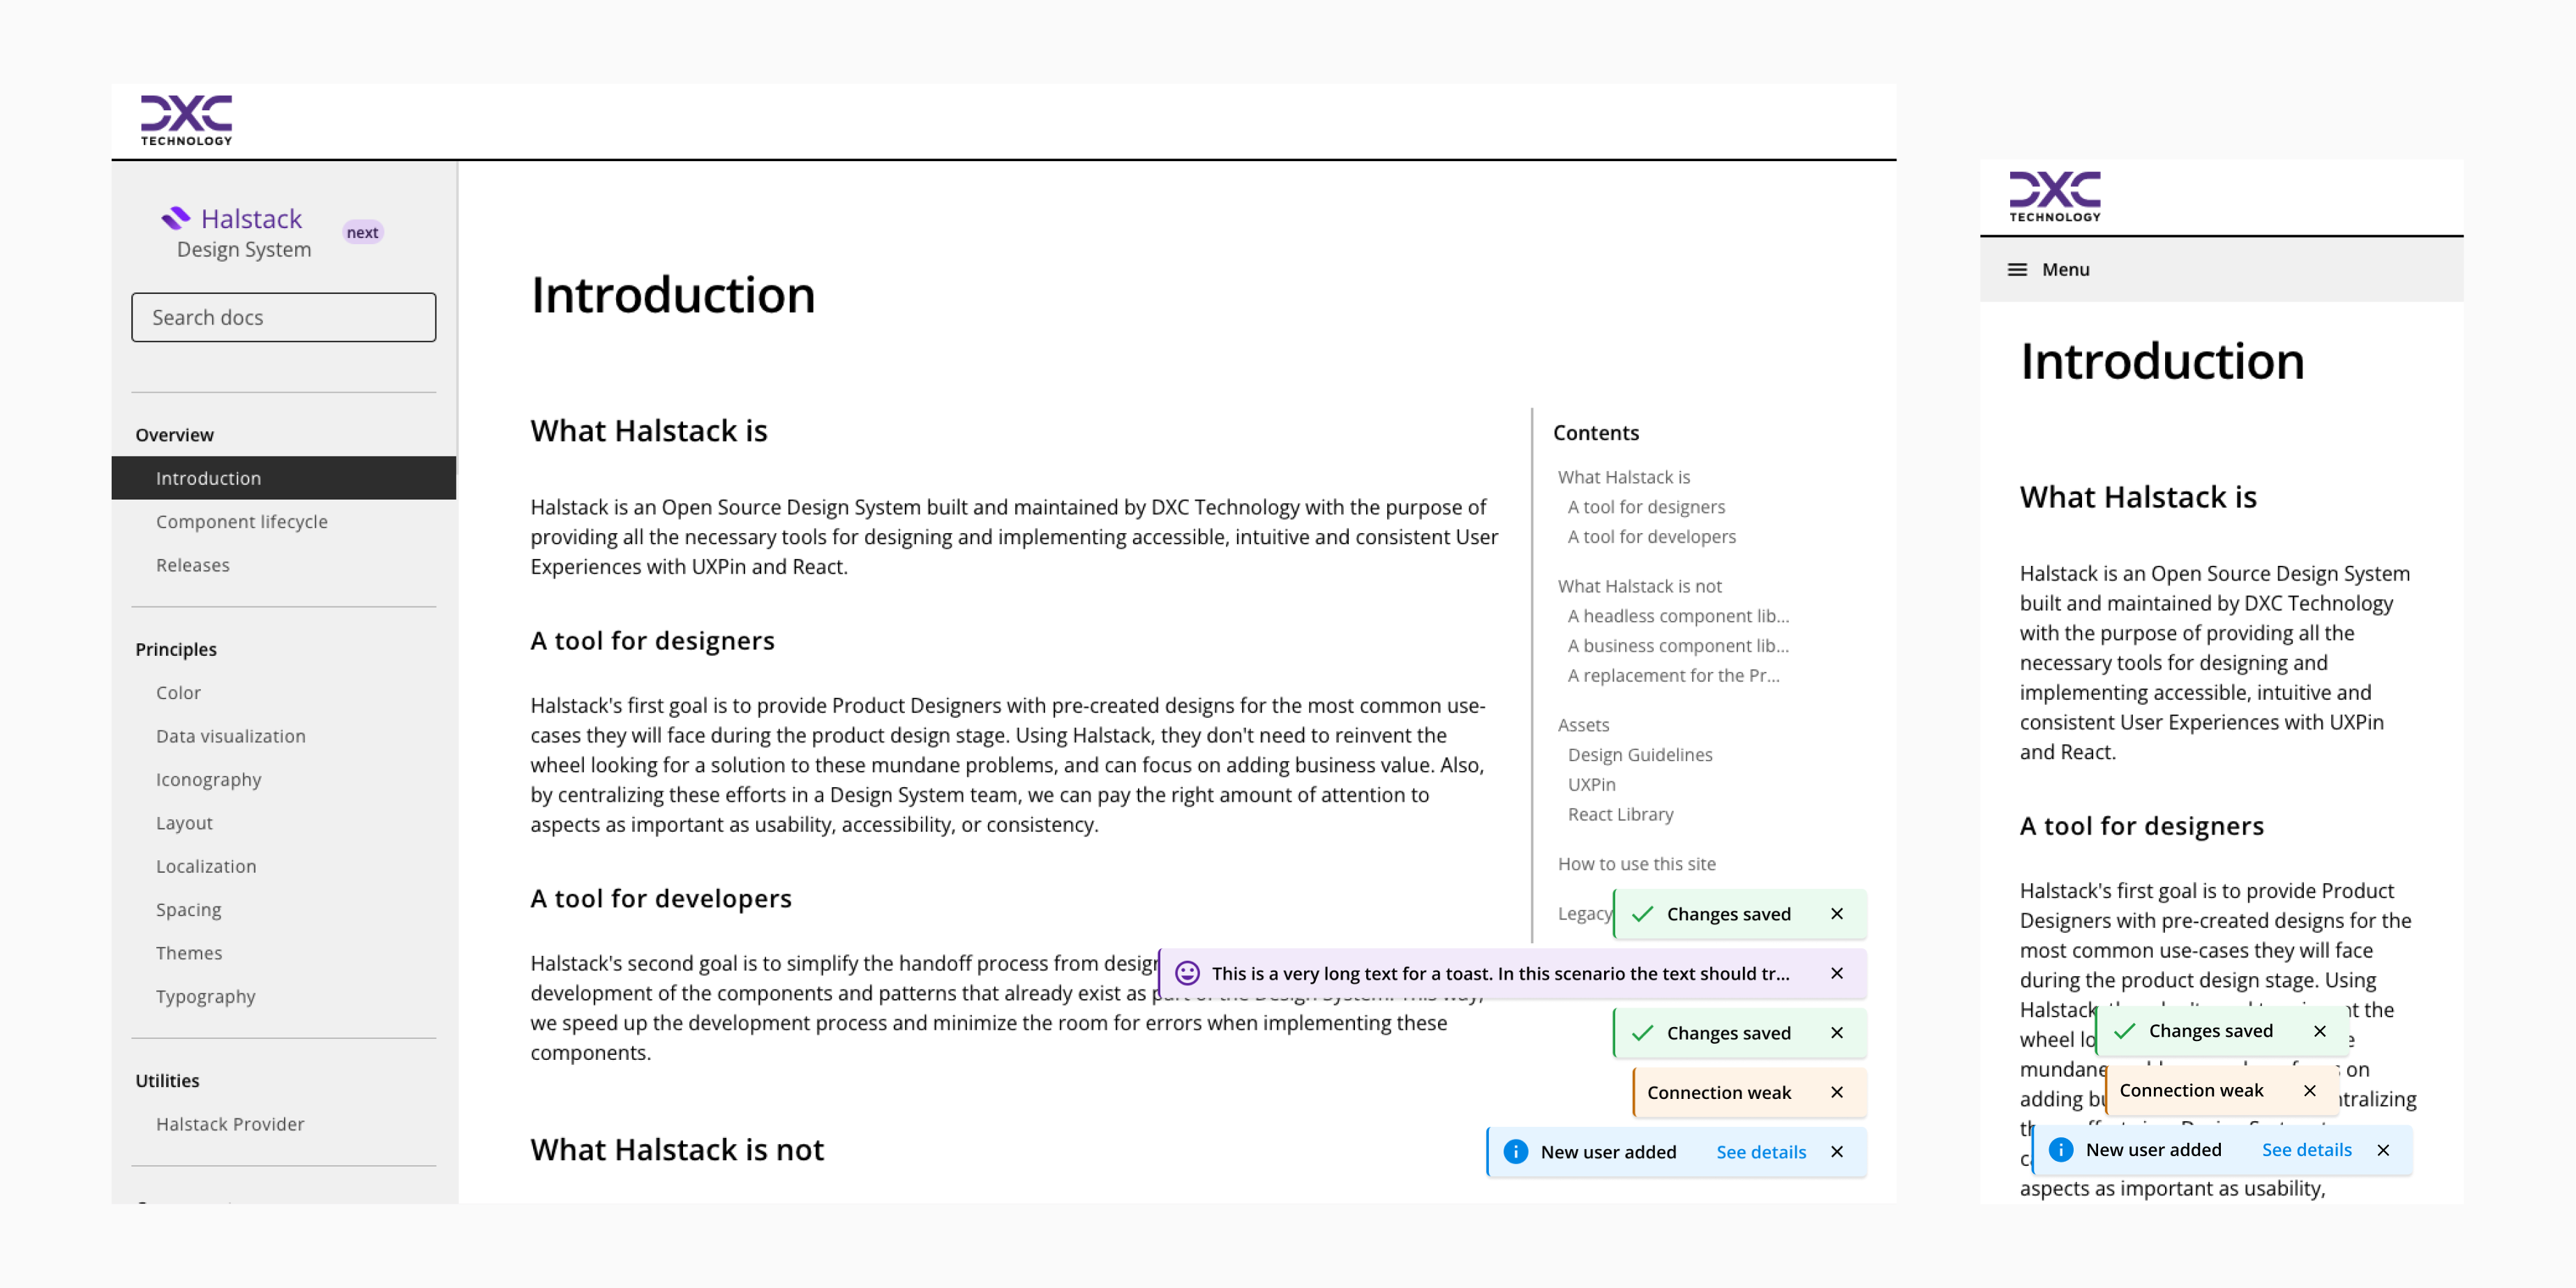Open Color principles page

coord(178,692)
